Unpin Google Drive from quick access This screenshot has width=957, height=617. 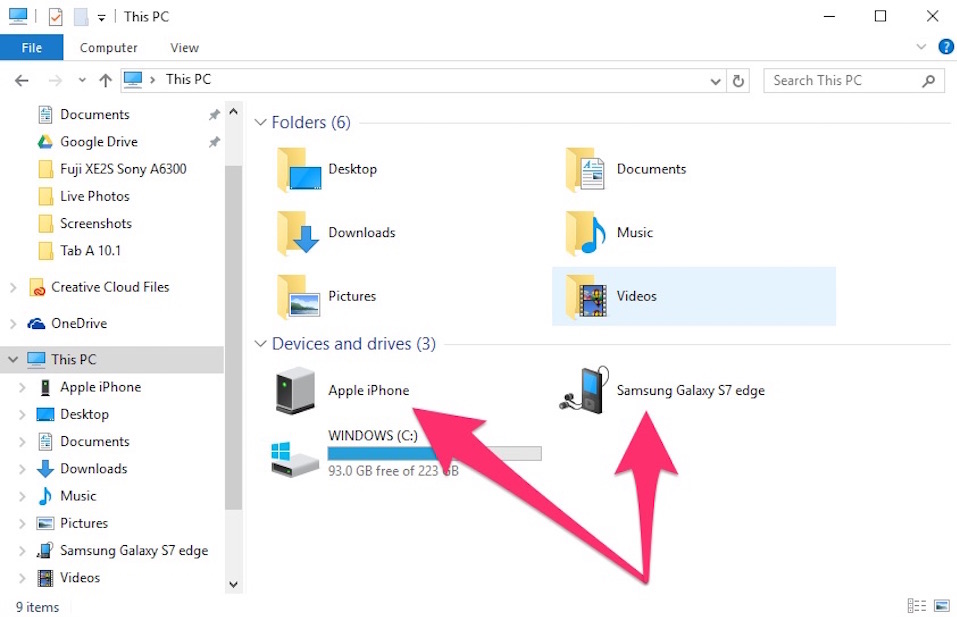214,142
